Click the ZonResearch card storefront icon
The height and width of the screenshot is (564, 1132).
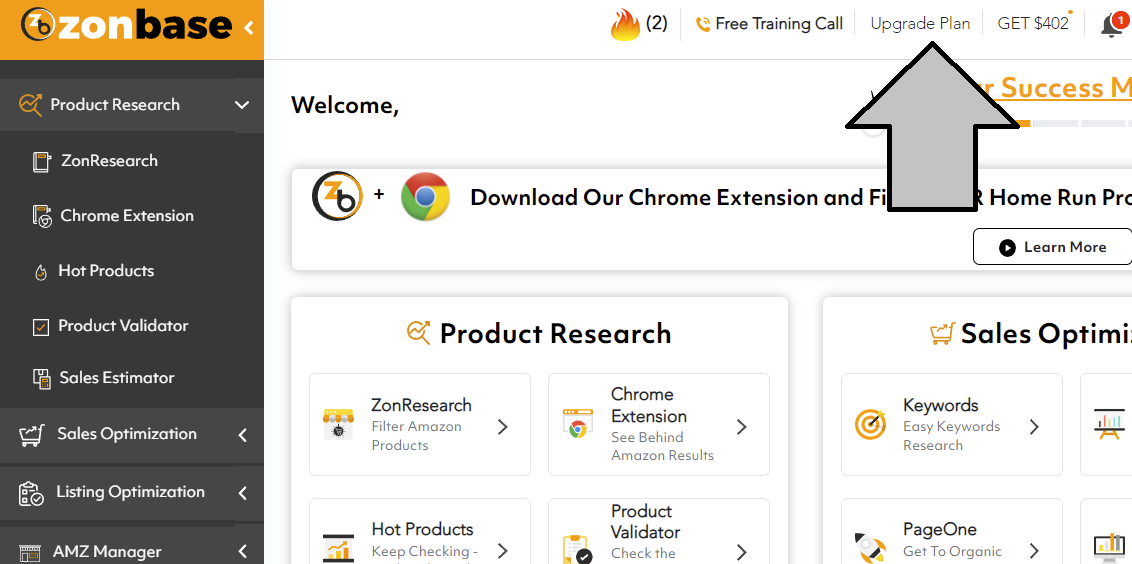click(x=339, y=425)
